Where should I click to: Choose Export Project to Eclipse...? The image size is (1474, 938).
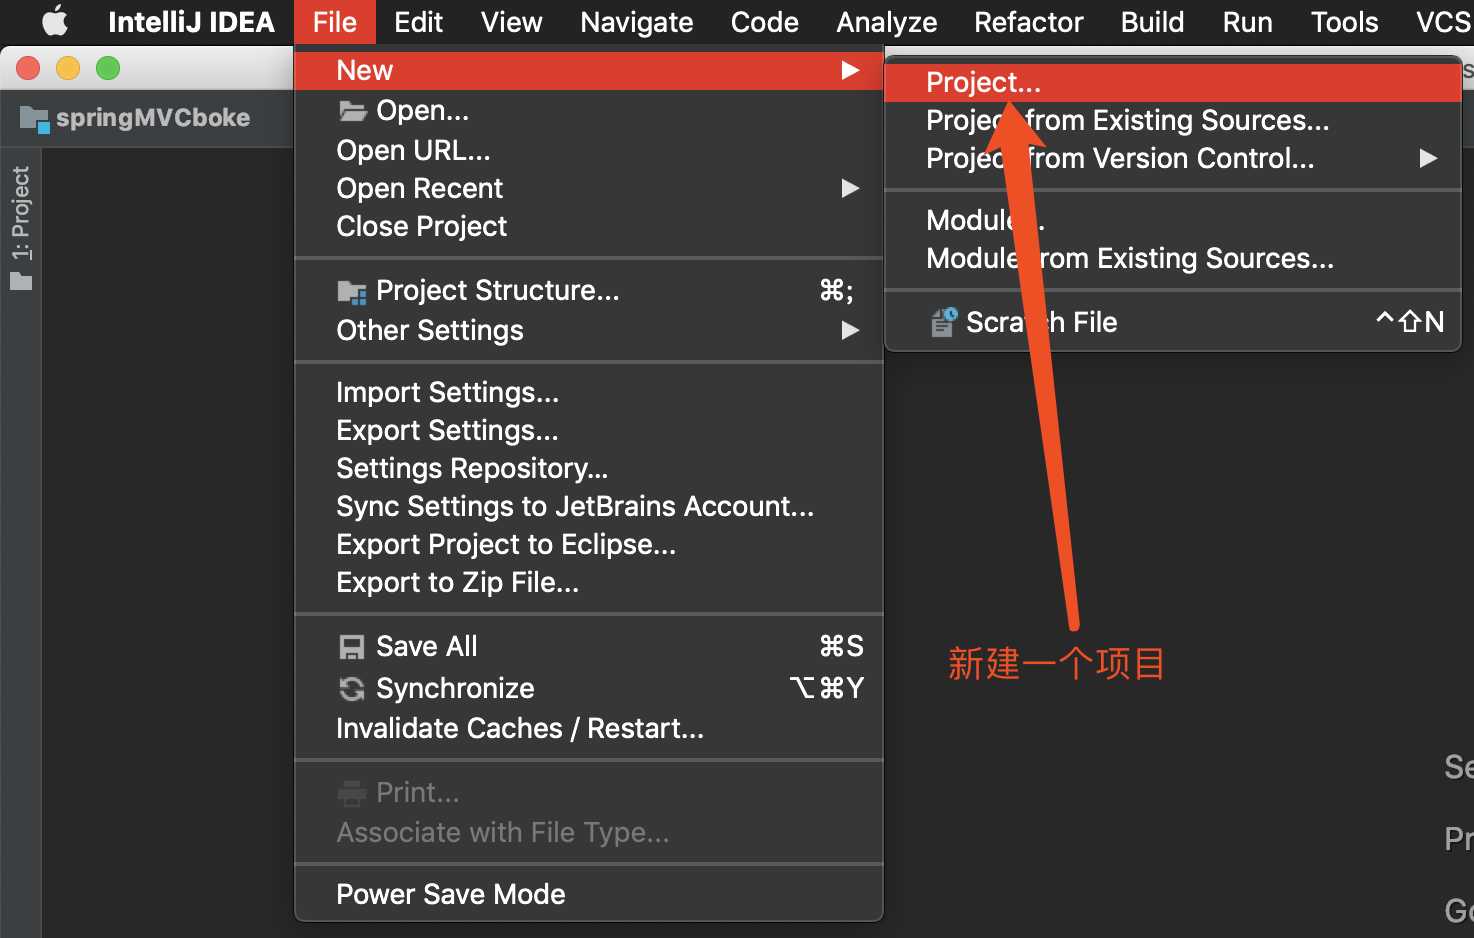589,544
